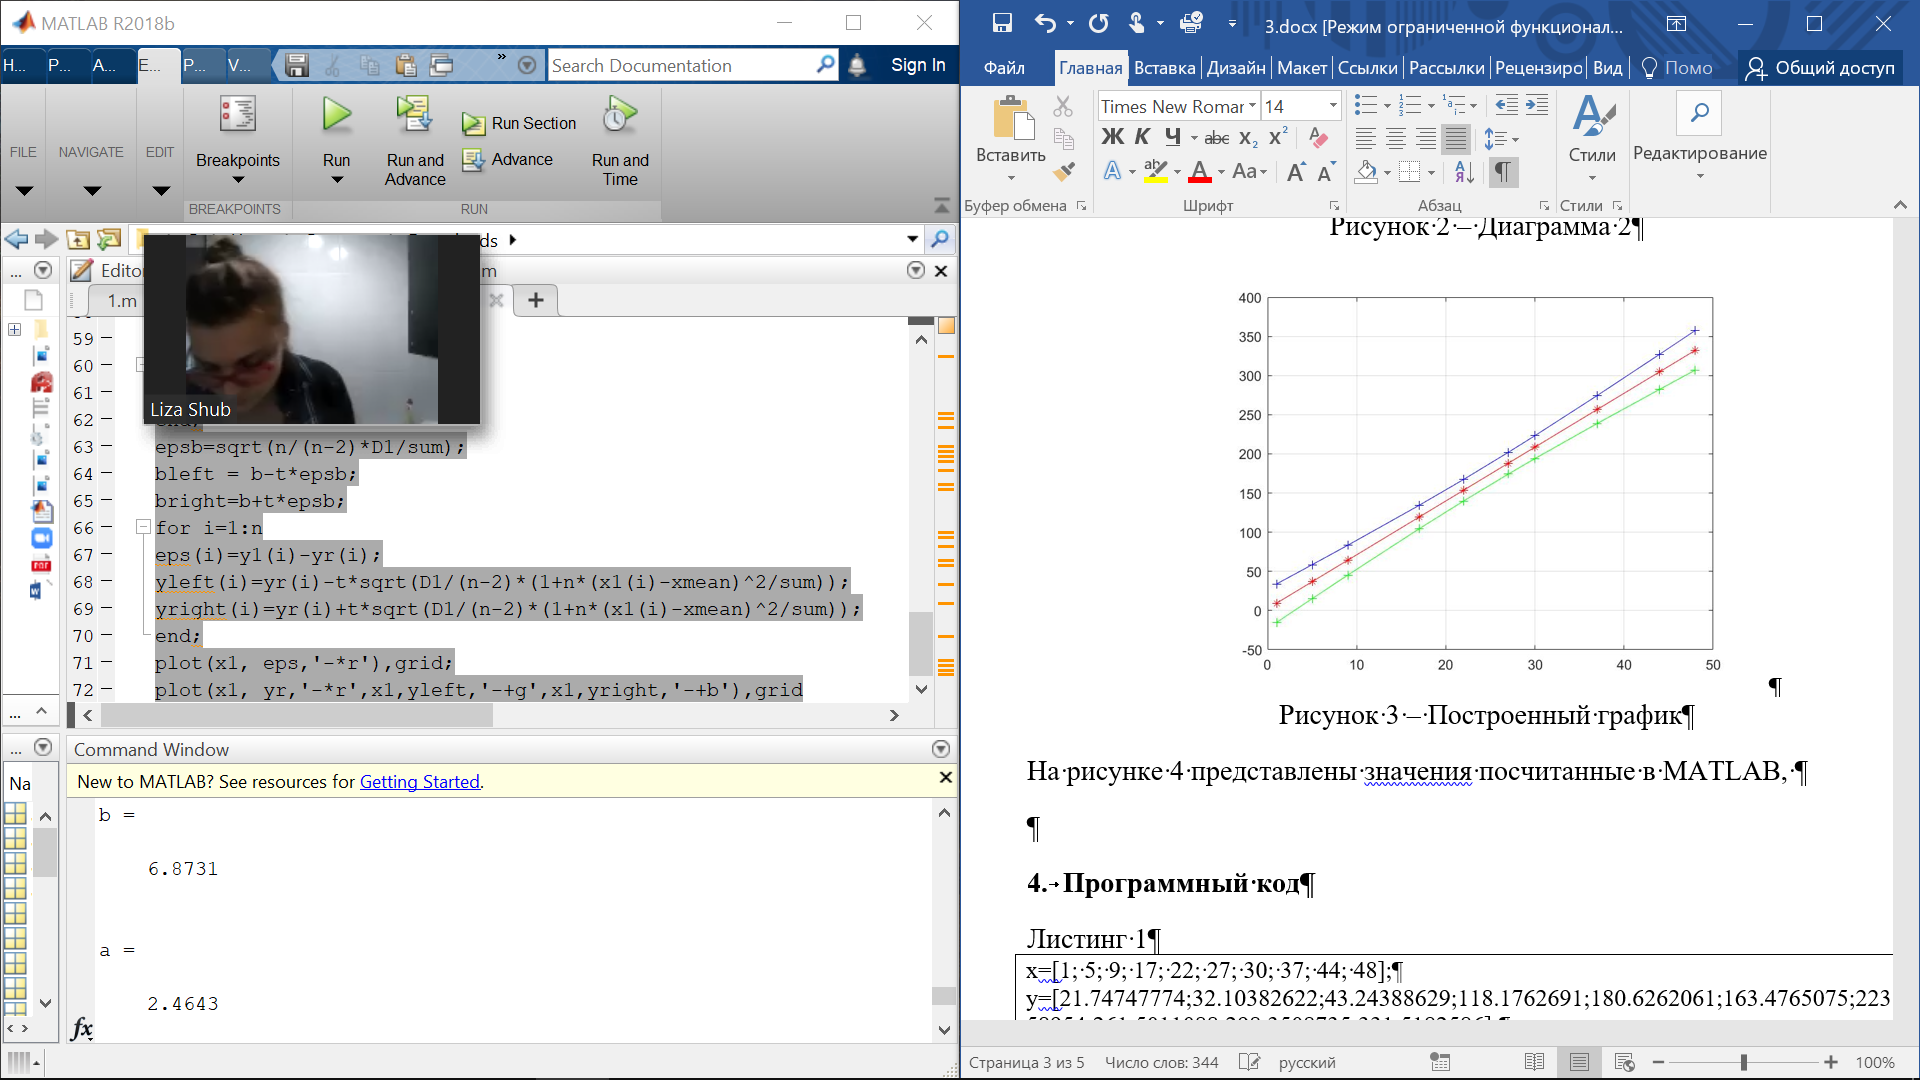Switch to the Вставка ribbon tab
The width and height of the screenshot is (1920, 1080).
click(1164, 68)
